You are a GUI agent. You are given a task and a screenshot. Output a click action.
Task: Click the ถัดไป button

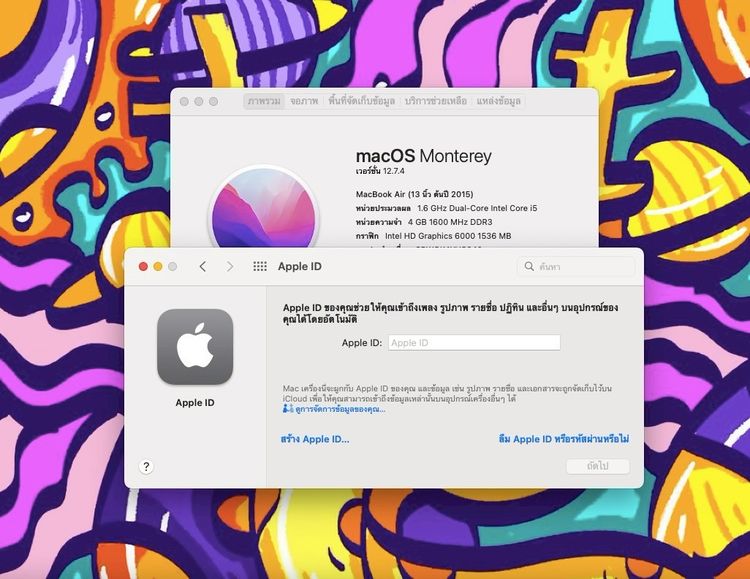(598, 466)
